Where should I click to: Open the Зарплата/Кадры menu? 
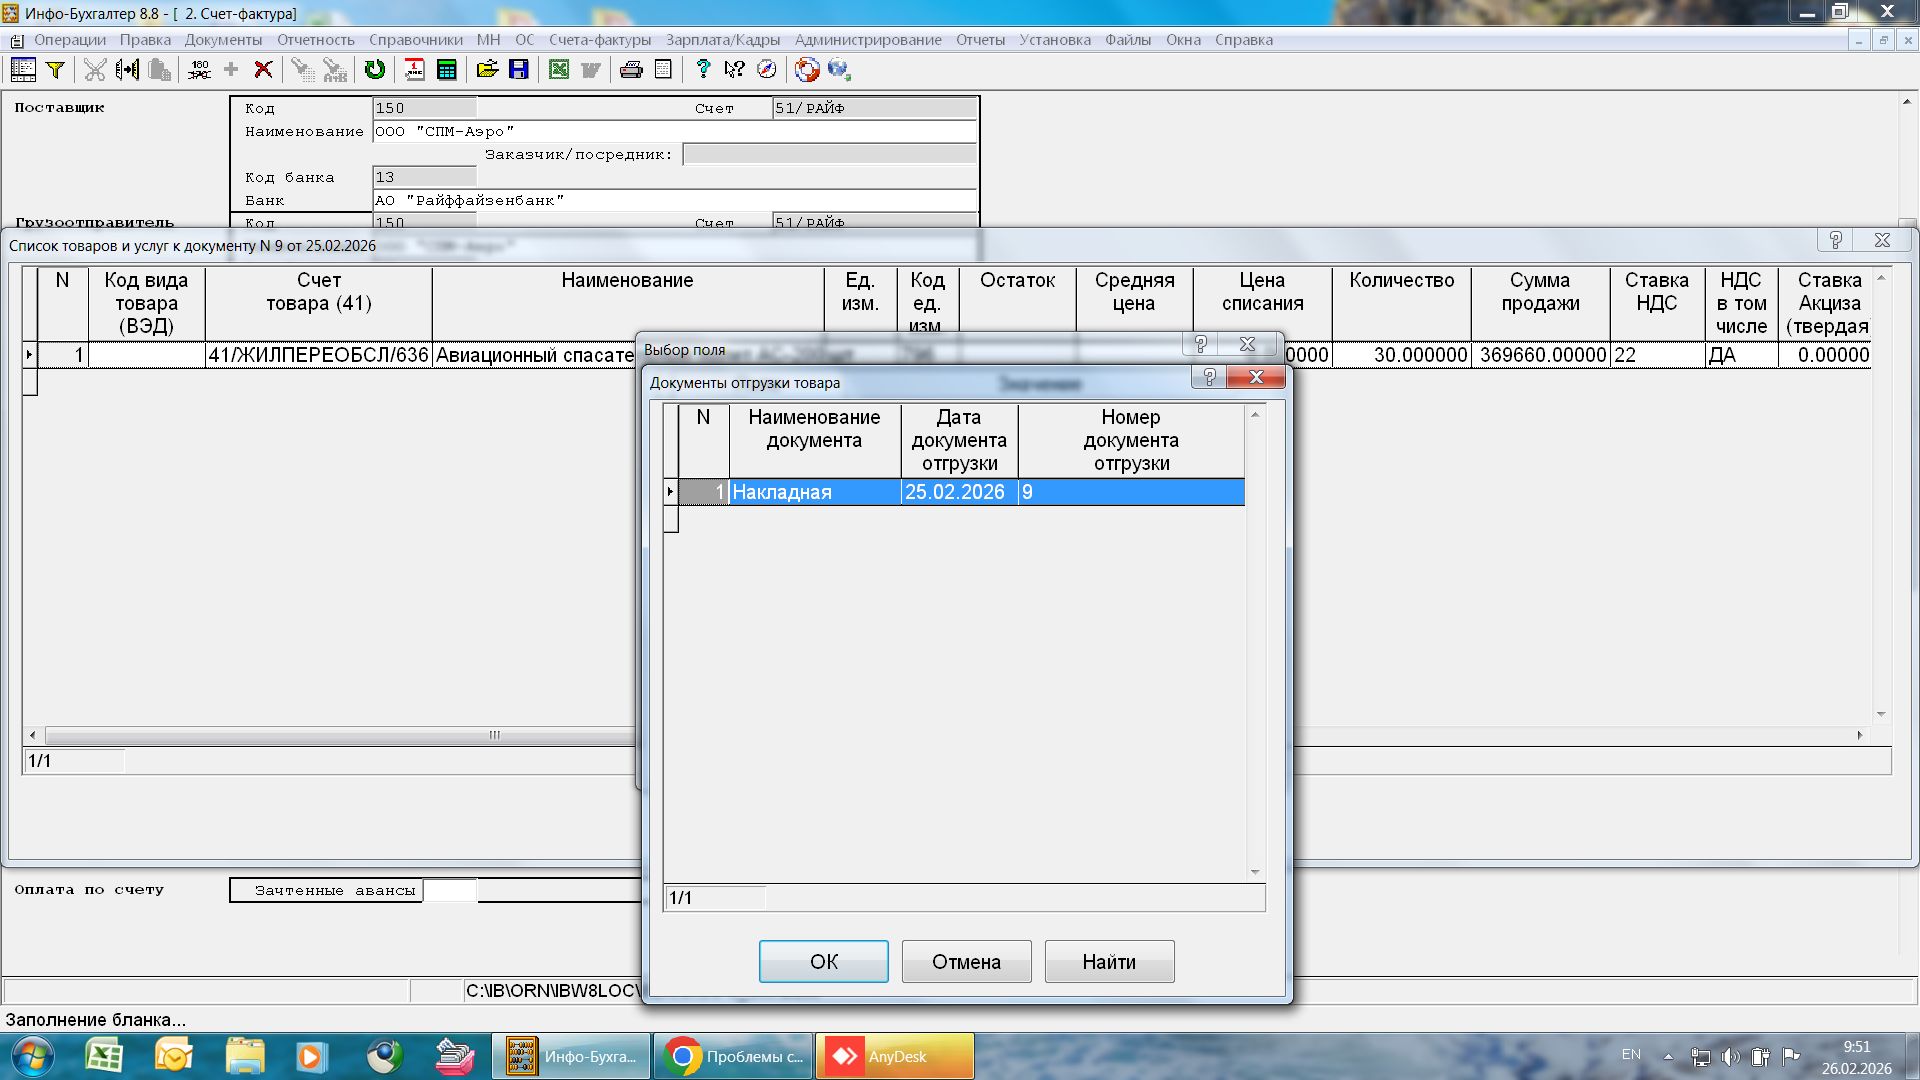(722, 40)
